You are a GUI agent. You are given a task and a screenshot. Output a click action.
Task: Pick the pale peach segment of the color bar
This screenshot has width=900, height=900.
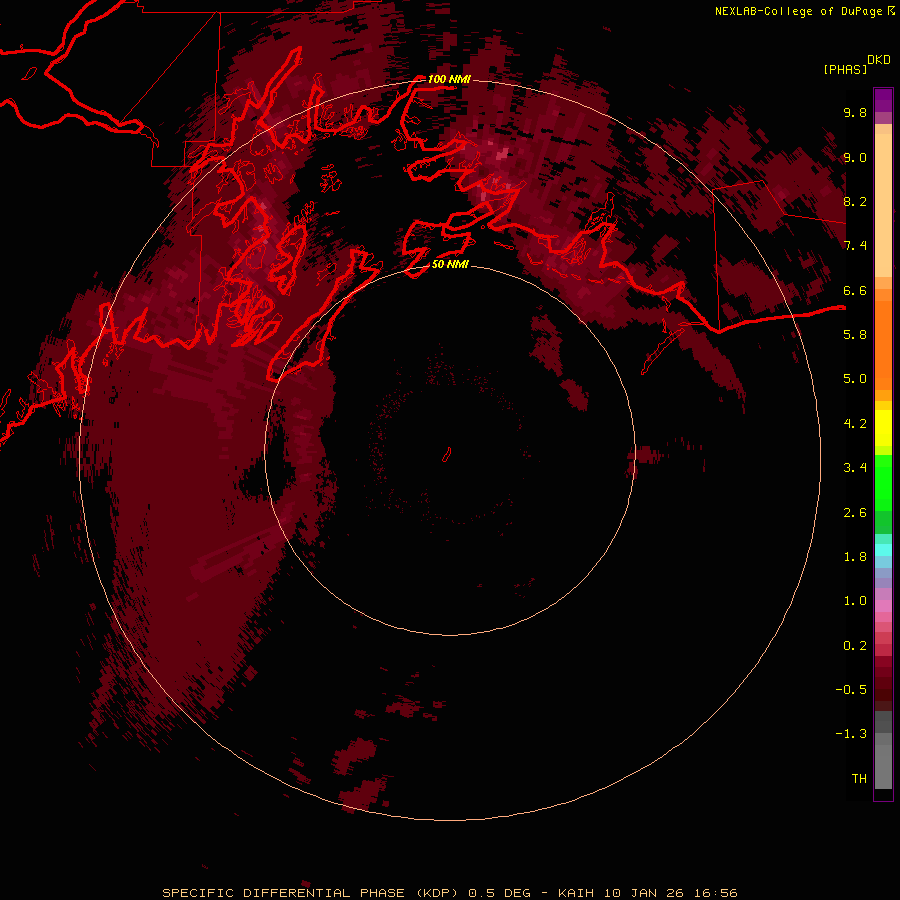coord(883,205)
